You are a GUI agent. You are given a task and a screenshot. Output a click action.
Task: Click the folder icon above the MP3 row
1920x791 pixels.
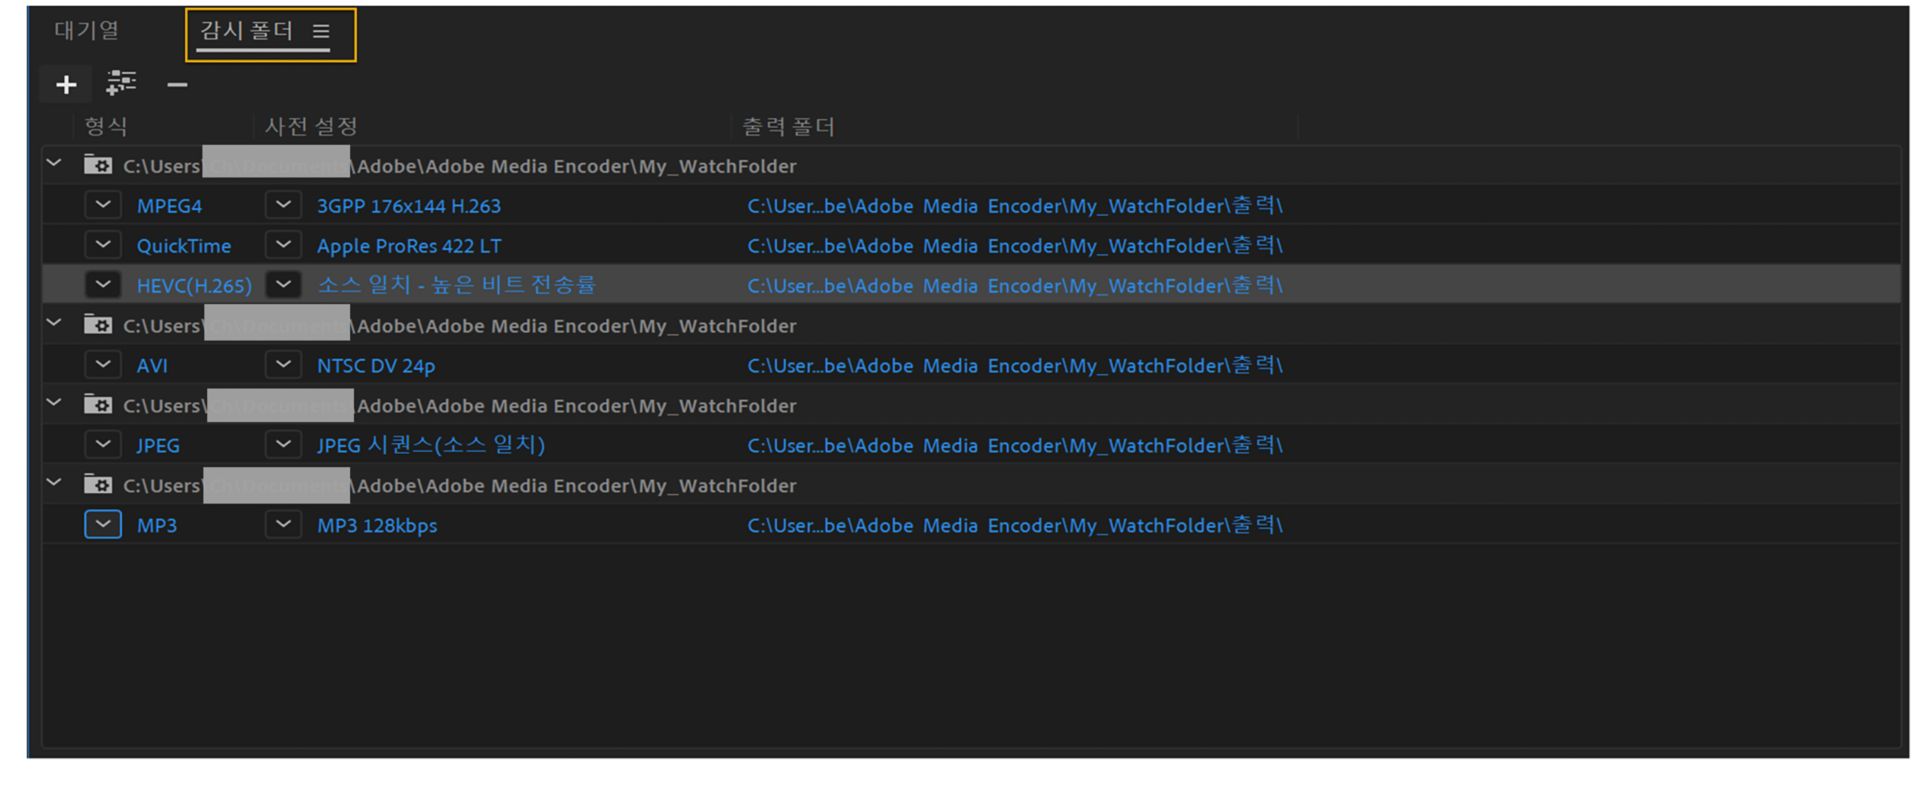98,485
